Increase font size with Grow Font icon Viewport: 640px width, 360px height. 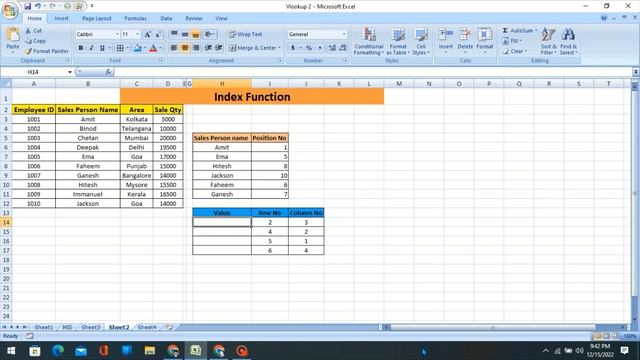(x=148, y=35)
